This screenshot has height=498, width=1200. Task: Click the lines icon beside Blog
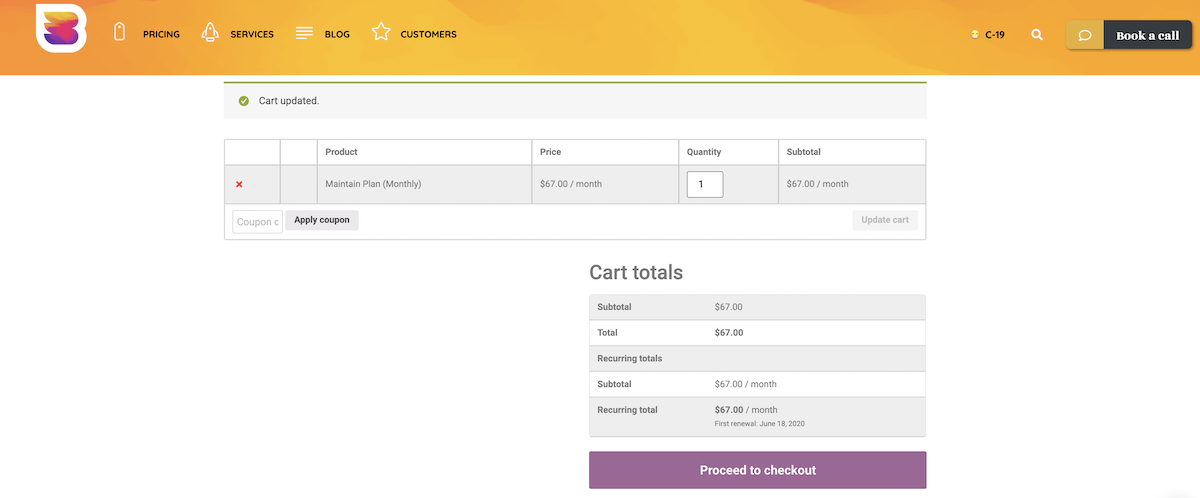pos(305,33)
